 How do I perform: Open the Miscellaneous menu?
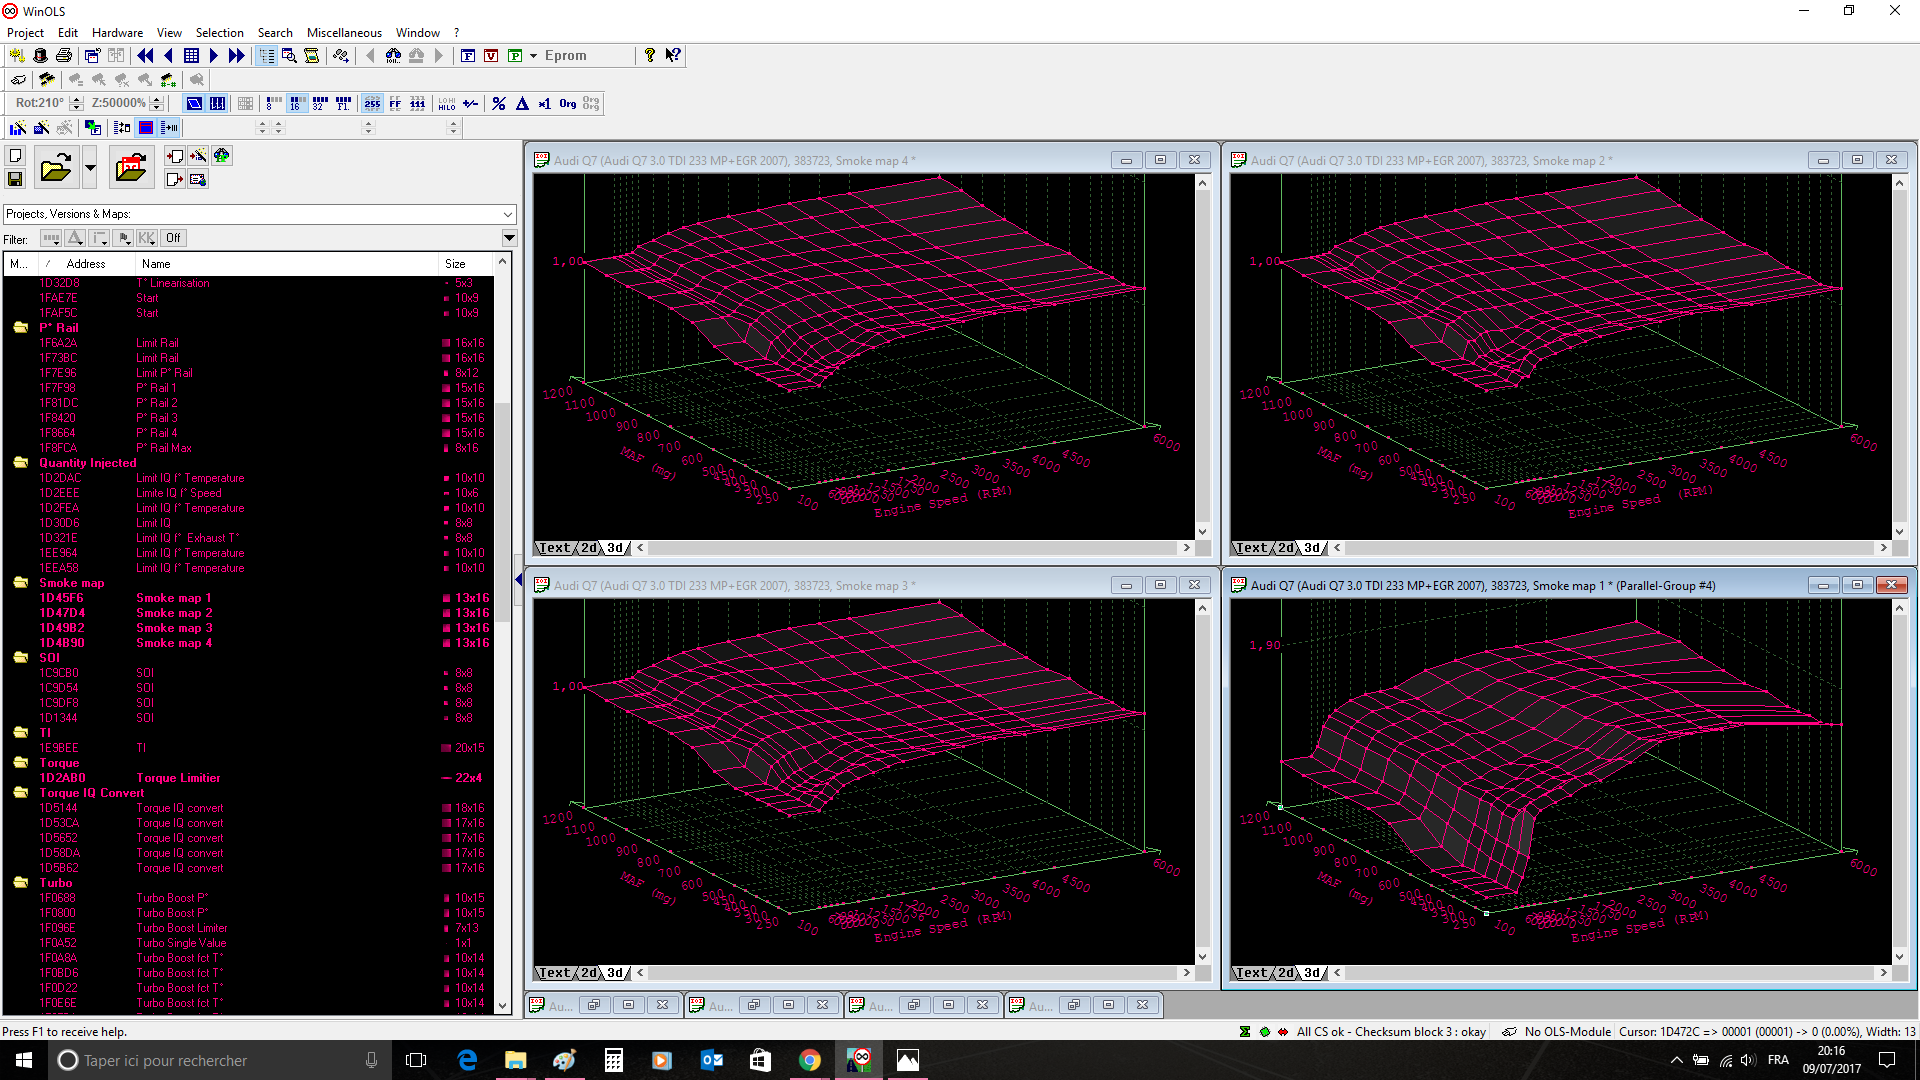click(344, 33)
